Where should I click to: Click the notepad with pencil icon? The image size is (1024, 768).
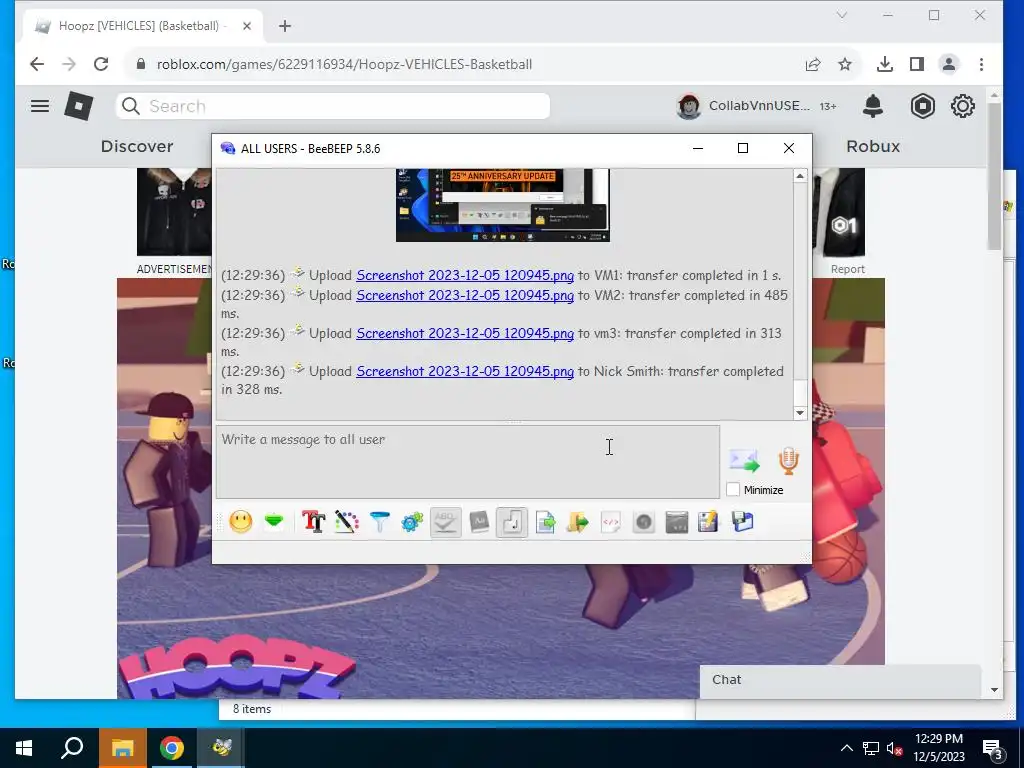pyautogui.click(x=709, y=522)
